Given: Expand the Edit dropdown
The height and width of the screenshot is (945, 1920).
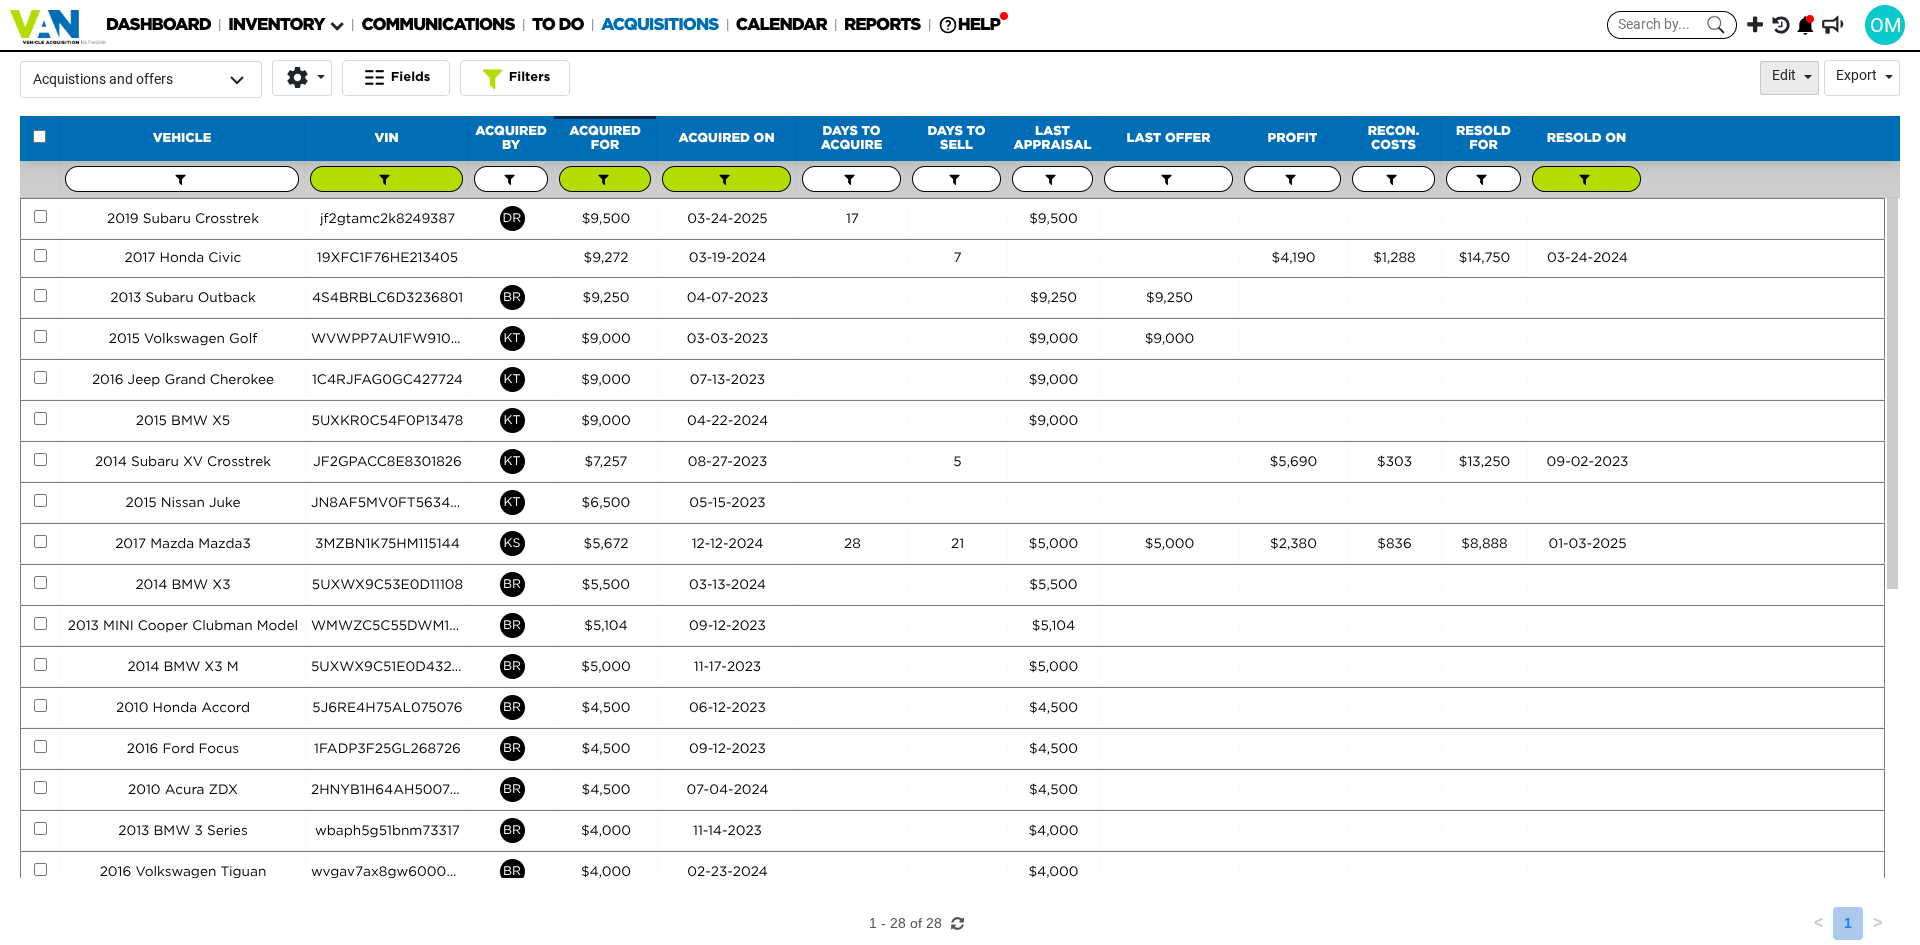Looking at the screenshot, I should pyautogui.click(x=1788, y=76).
